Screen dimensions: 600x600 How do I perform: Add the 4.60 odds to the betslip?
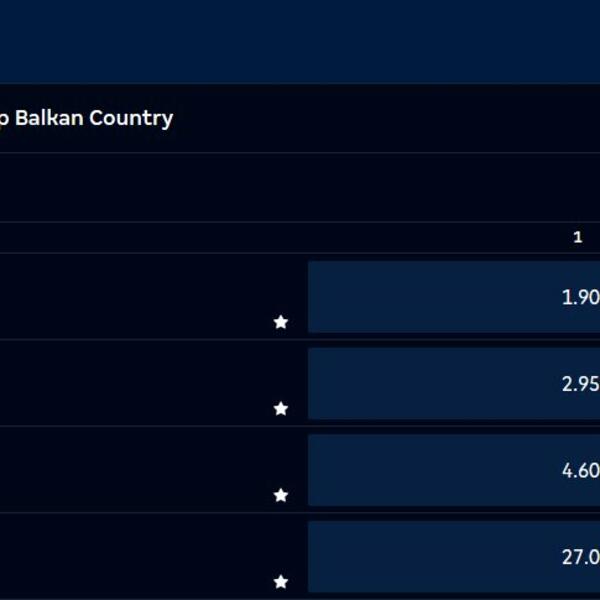454,470
